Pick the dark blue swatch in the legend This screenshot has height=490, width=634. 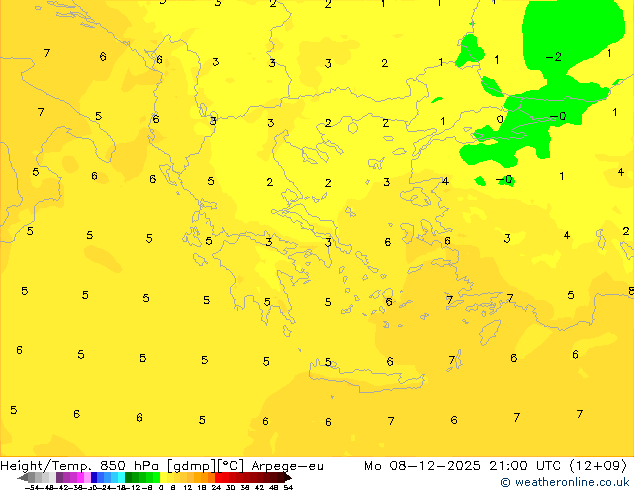[94, 477]
